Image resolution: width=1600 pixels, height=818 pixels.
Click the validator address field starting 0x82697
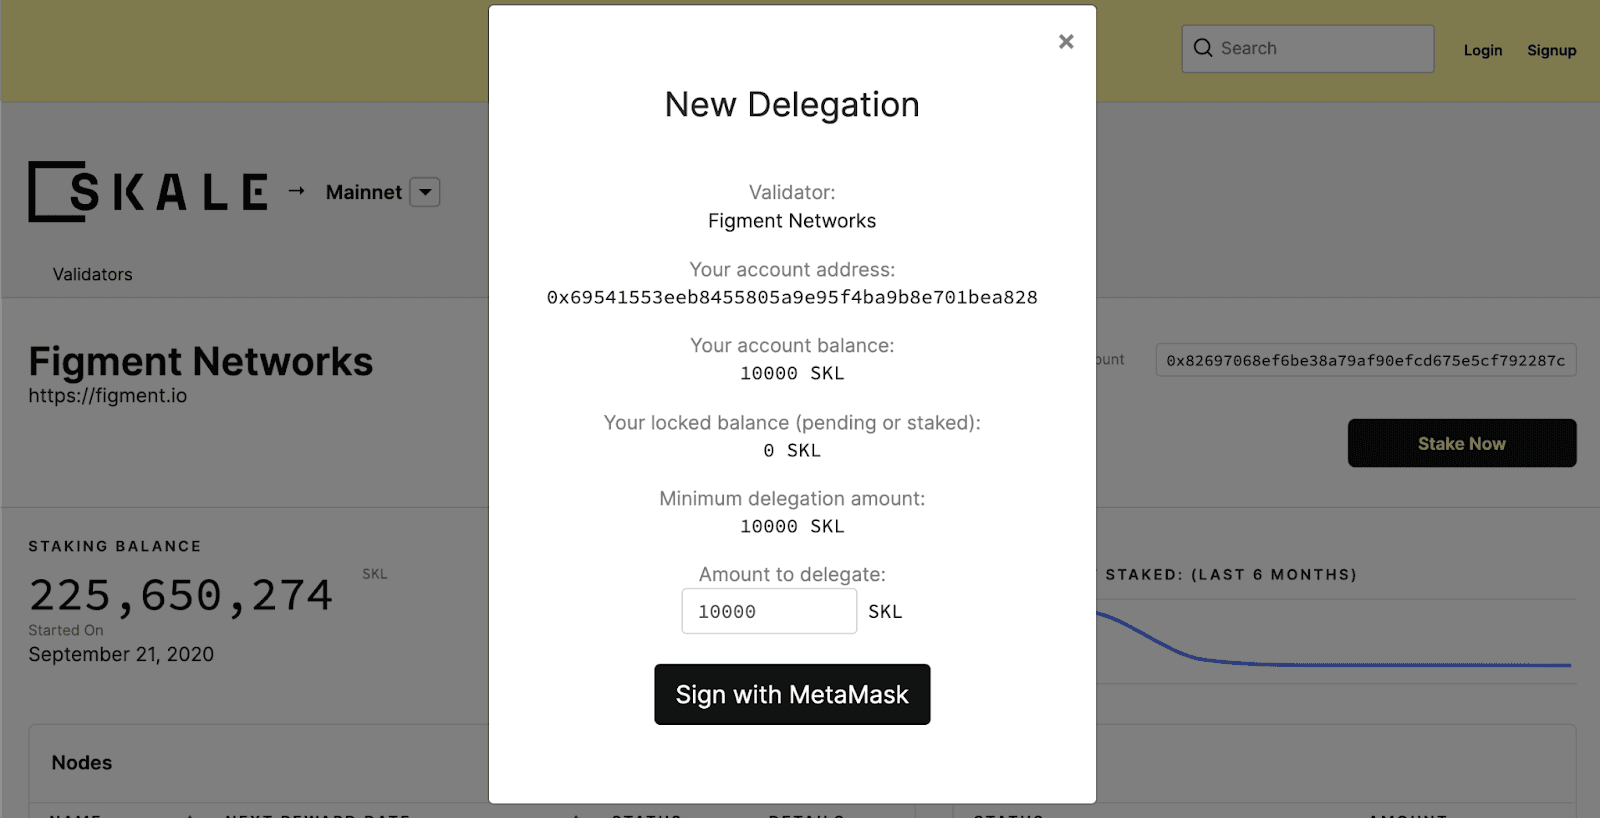[1365, 360]
